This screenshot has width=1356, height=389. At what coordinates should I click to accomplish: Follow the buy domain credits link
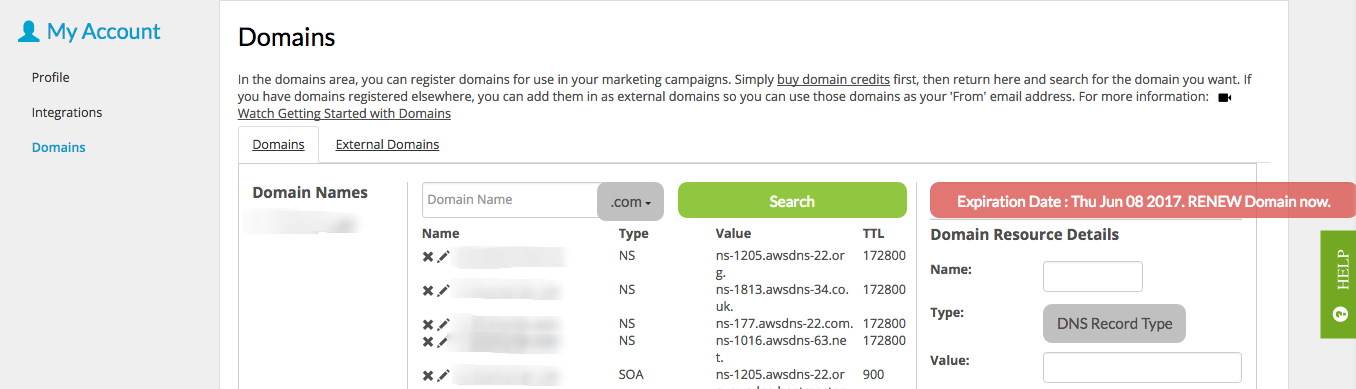pyautogui.click(x=833, y=78)
